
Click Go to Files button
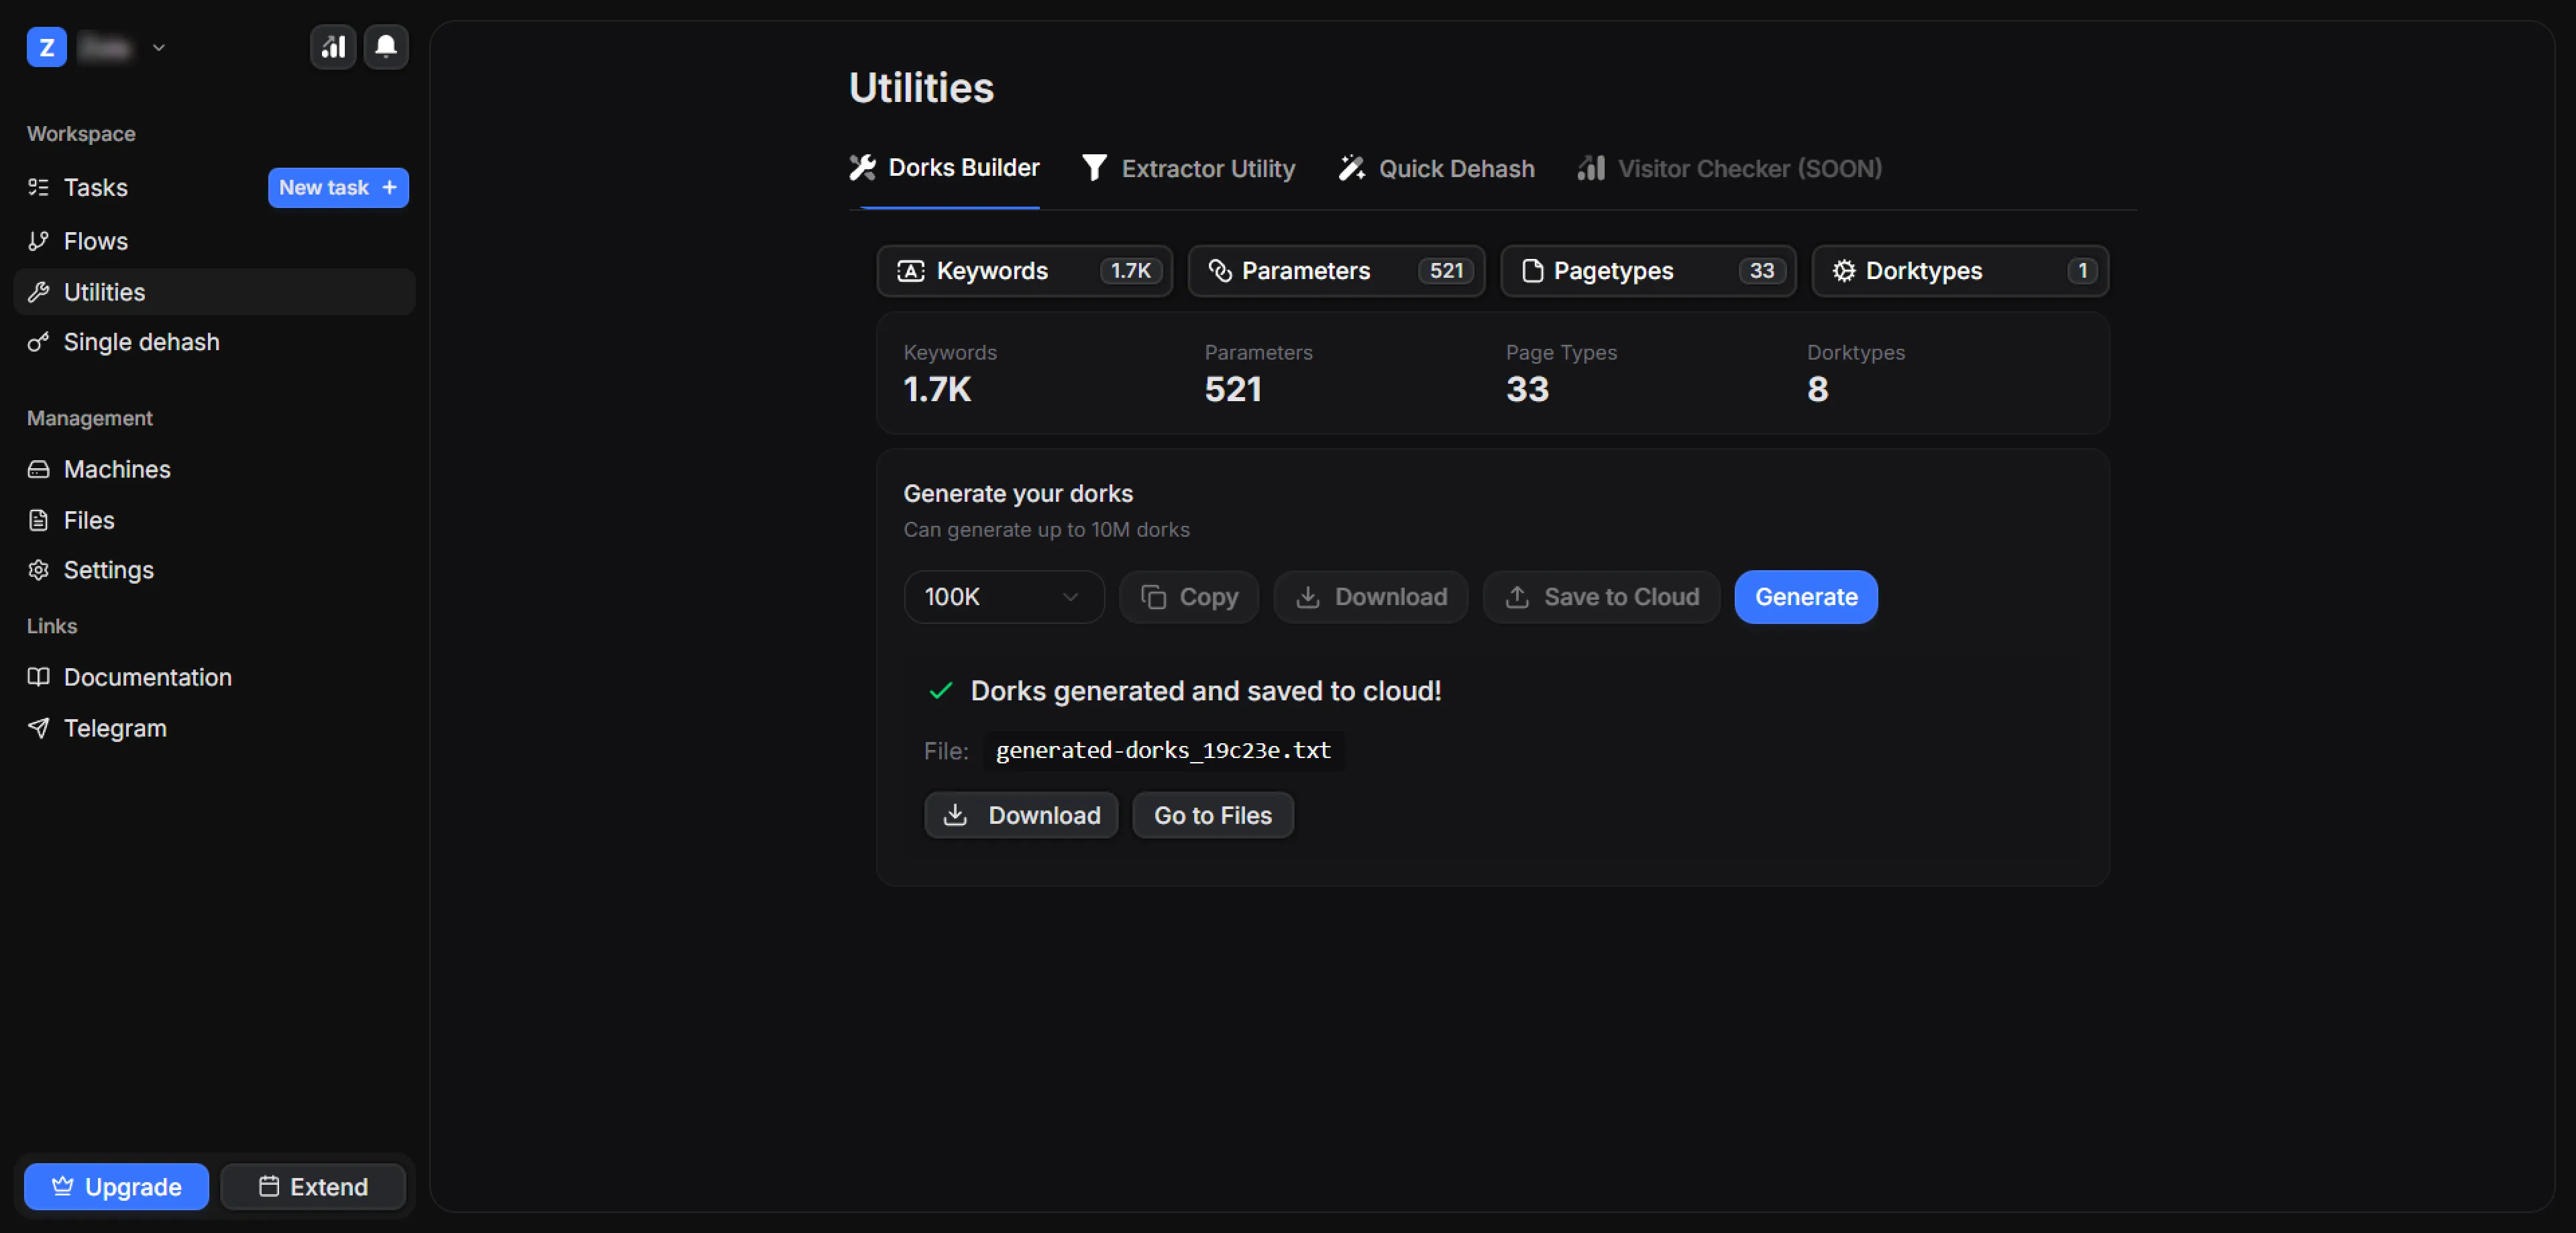pos(1212,816)
